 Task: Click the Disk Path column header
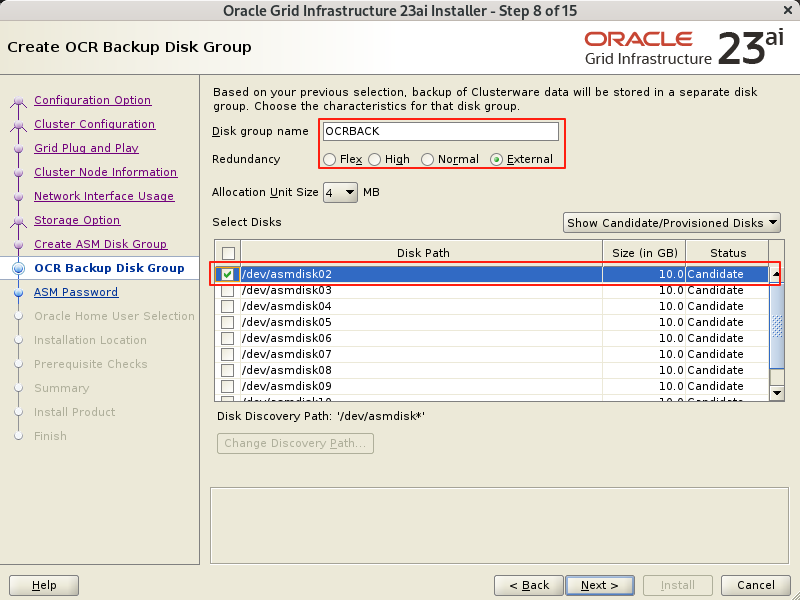pyautogui.click(x=422, y=253)
